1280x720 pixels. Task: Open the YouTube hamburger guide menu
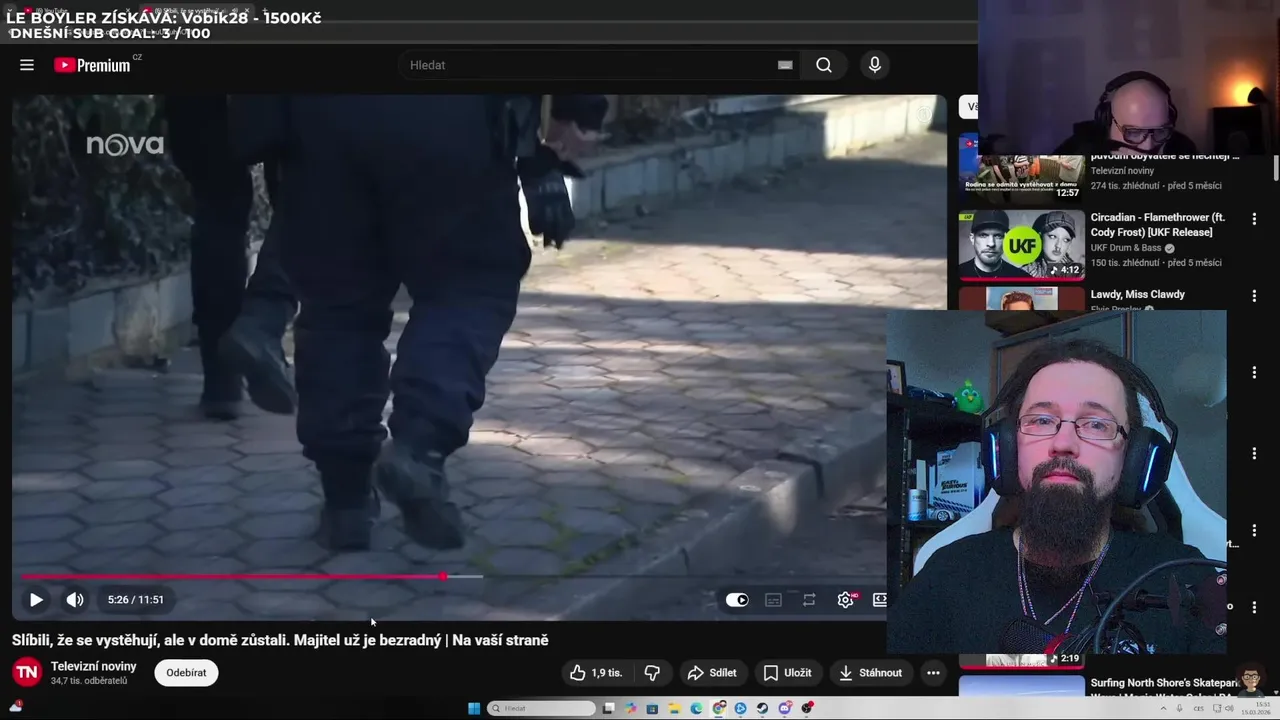pos(27,65)
